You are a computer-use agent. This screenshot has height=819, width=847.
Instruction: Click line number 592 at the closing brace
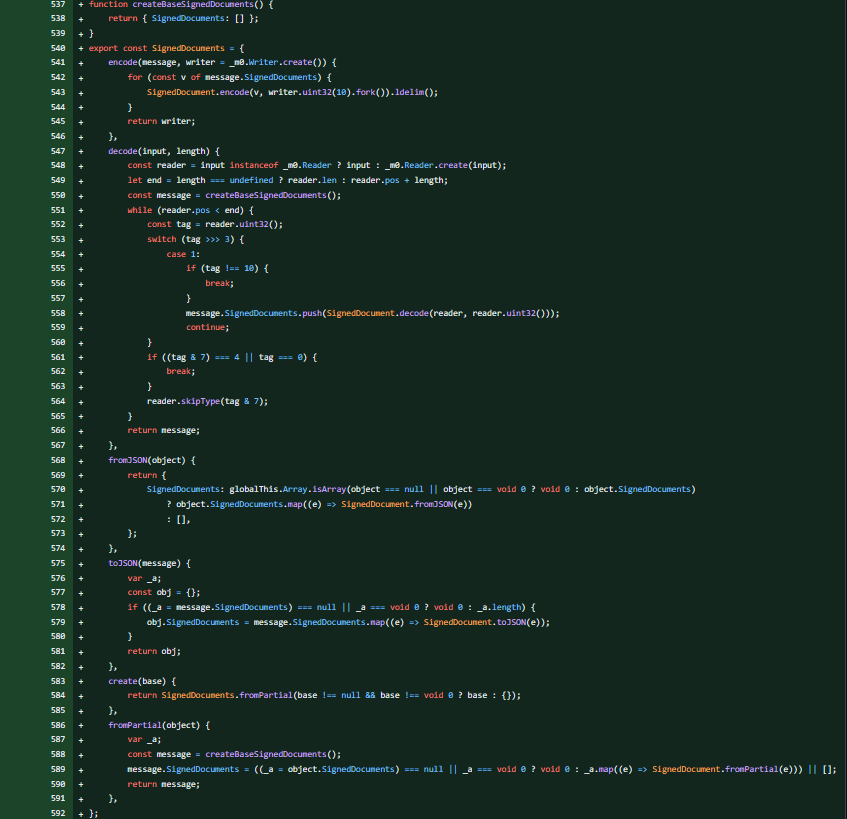tap(58, 814)
